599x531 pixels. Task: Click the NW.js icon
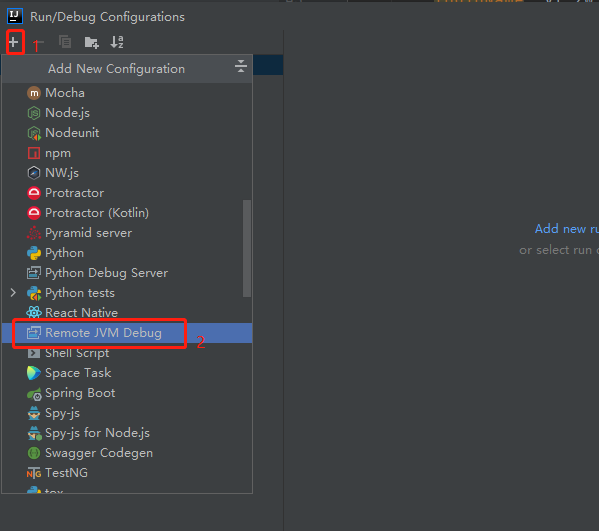click(x=34, y=173)
